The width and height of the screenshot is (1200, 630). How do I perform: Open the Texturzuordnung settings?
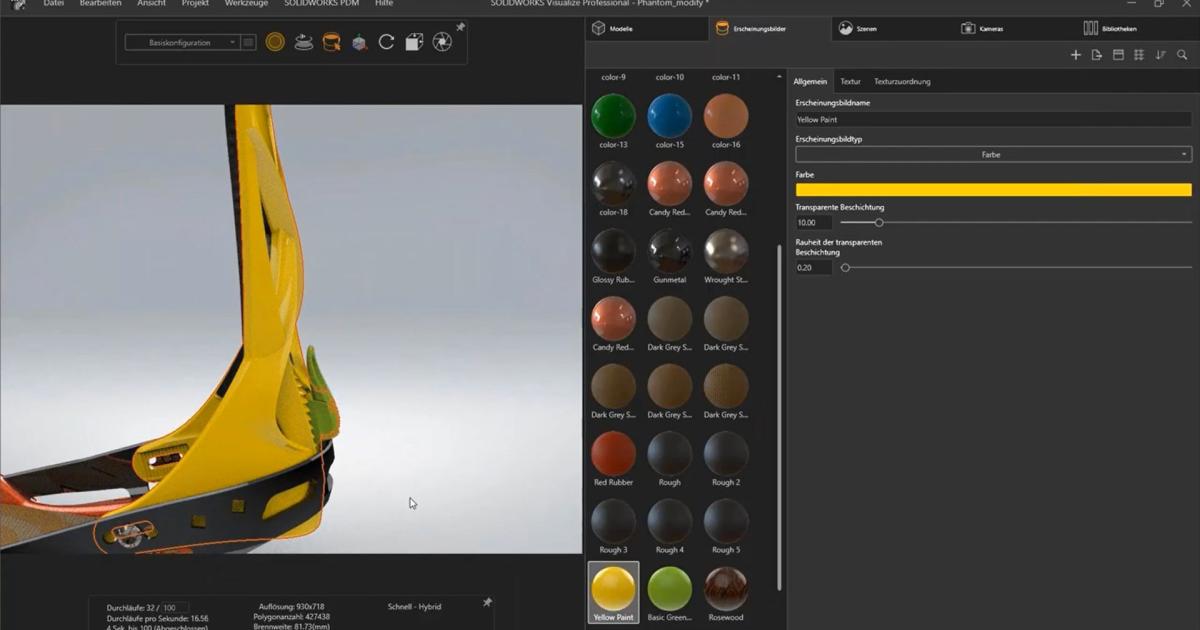tap(901, 81)
